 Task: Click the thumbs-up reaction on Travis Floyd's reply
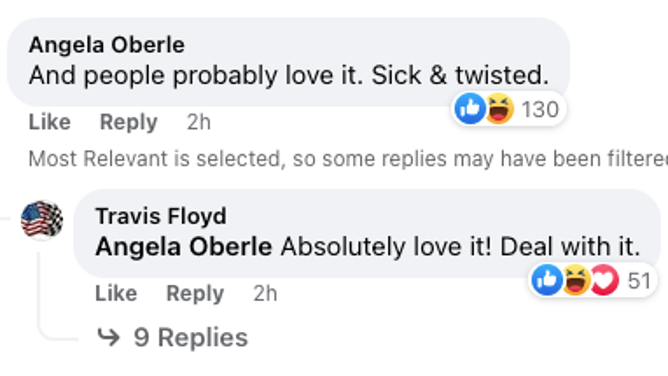coord(547,280)
